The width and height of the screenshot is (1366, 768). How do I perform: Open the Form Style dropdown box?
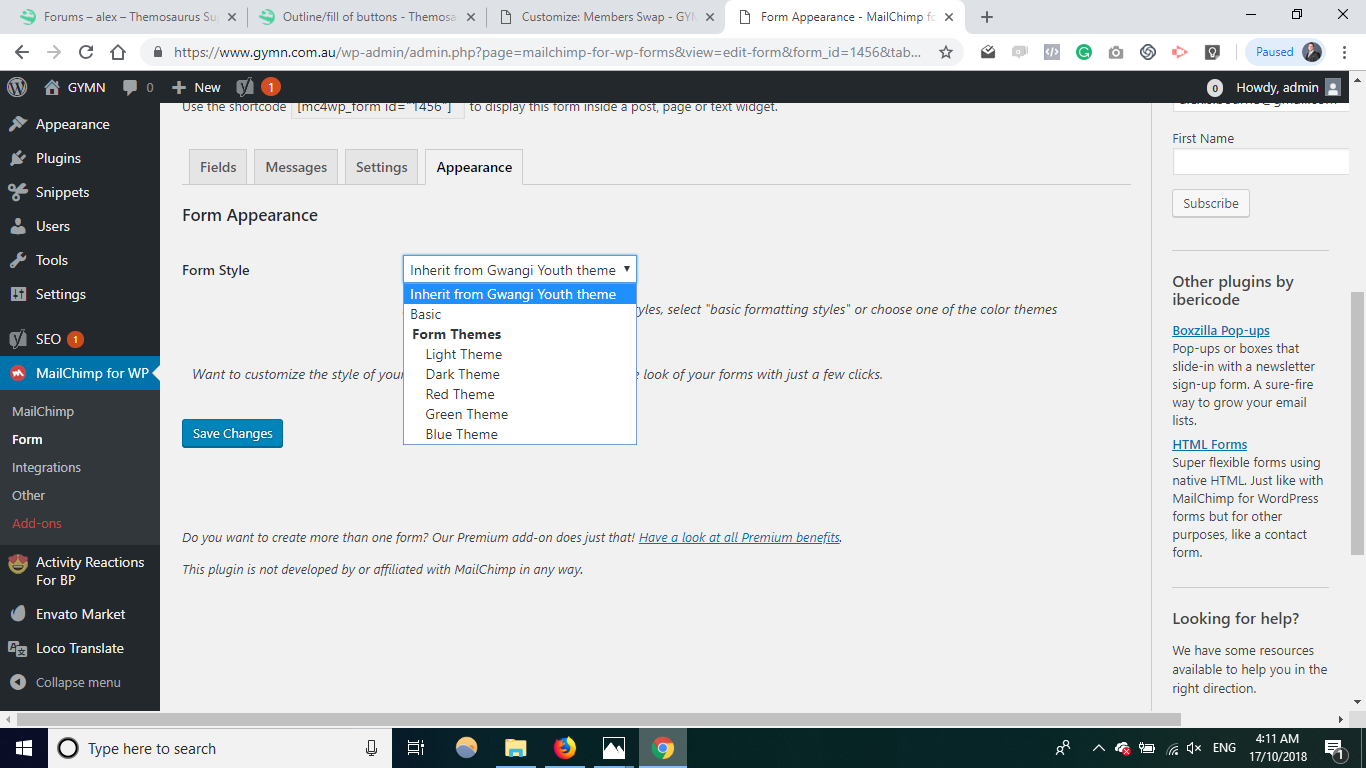pyautogui.click(x=520, y=270)
